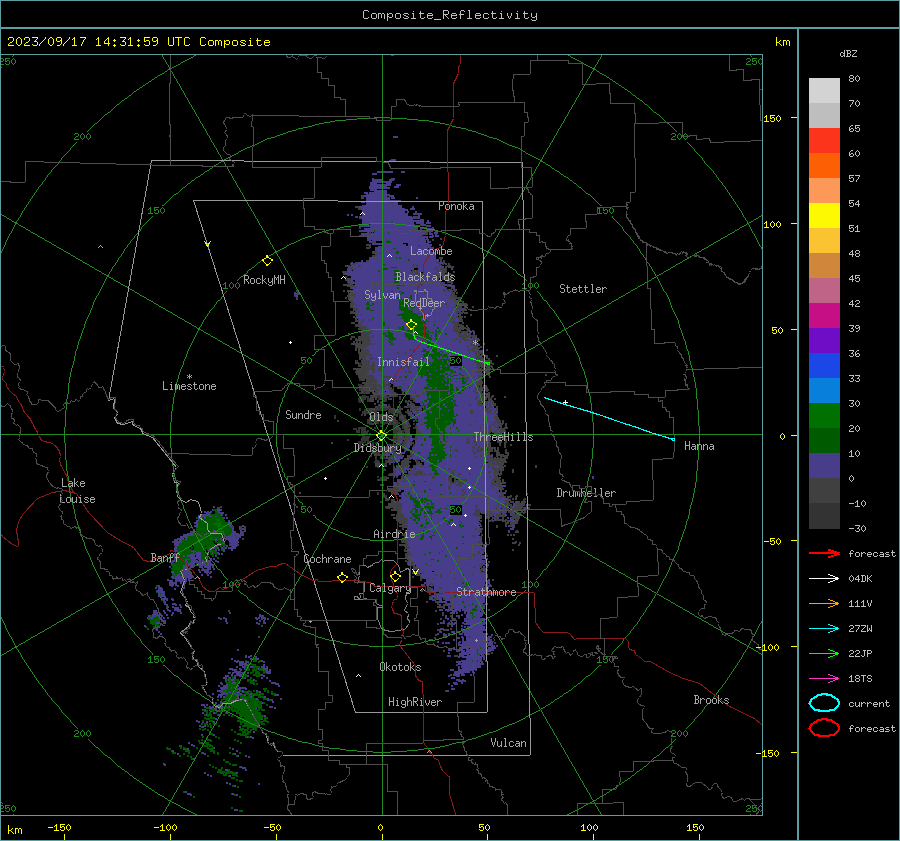Click the purple 0 dBZ color swatch
The width and height of the screenshot is (900, 841).
[824, 466]
